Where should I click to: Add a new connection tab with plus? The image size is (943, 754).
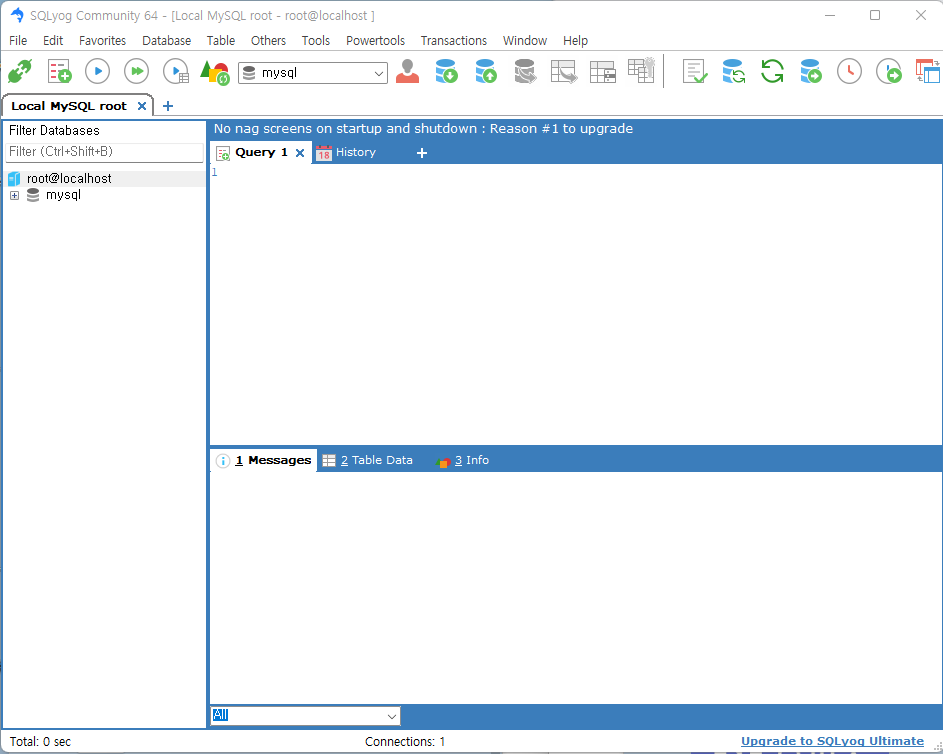click(168, 106)
